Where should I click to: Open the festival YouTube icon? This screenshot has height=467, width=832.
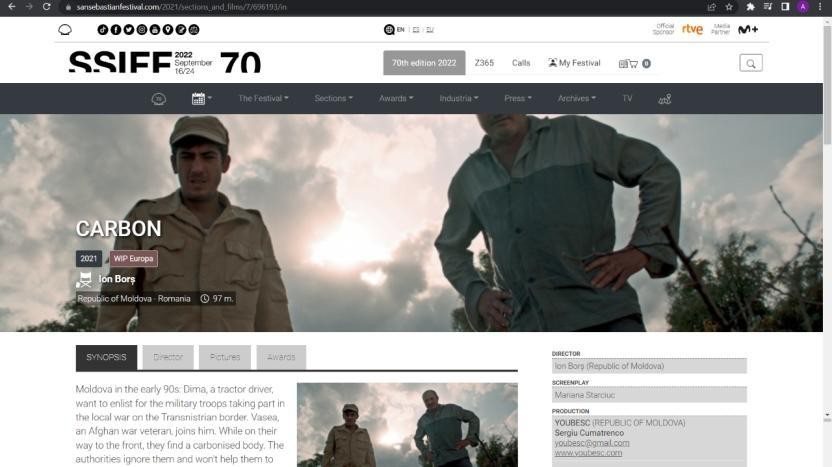[x=155, y=30]
